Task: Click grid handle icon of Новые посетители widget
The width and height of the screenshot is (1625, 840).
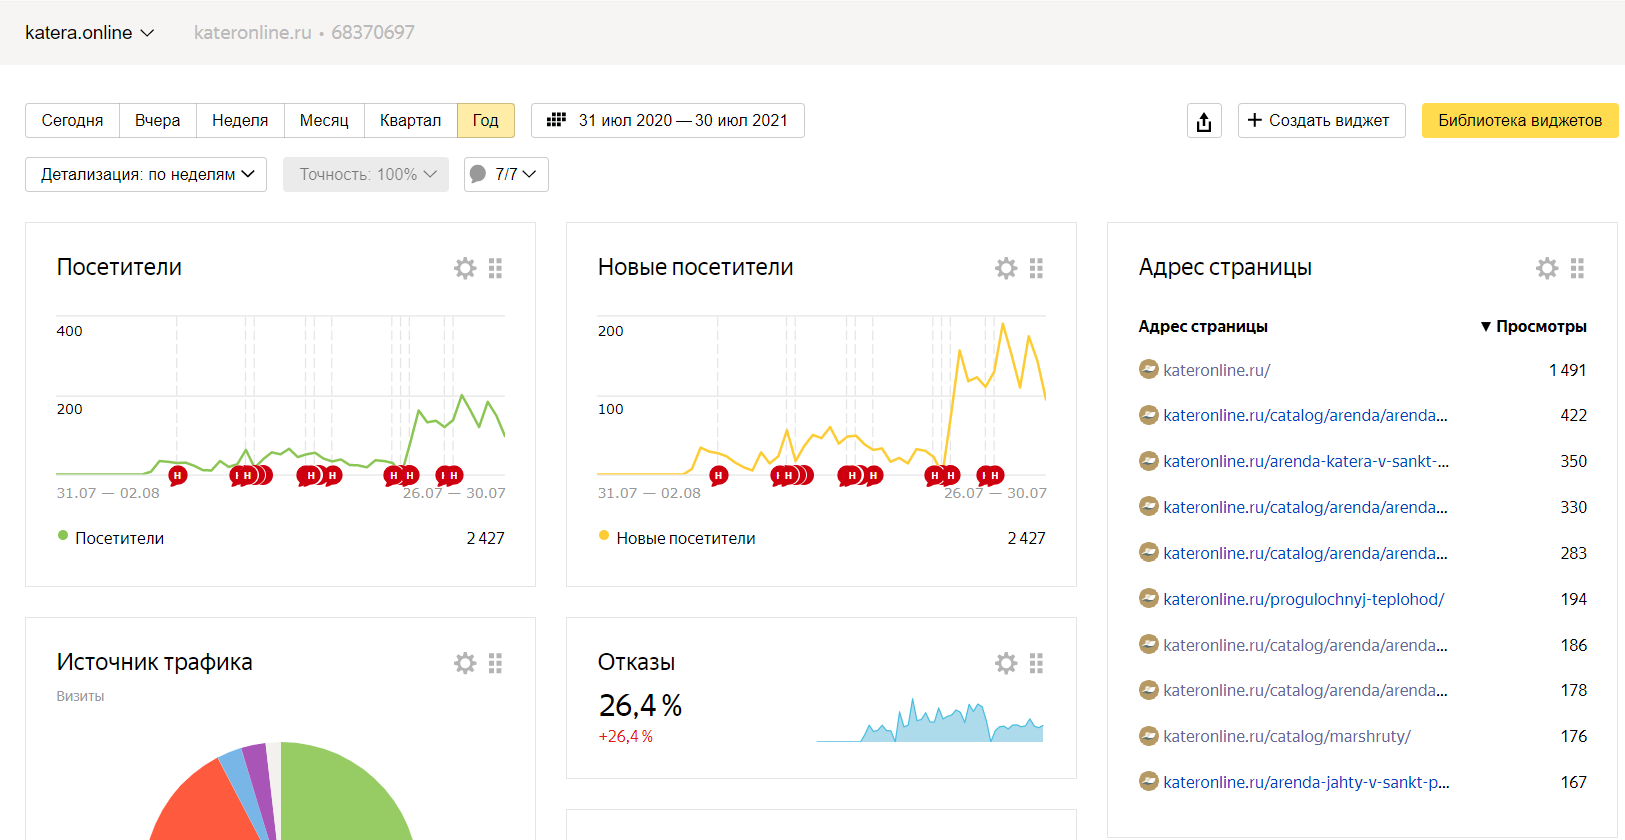Action: tap(1036, 268)
